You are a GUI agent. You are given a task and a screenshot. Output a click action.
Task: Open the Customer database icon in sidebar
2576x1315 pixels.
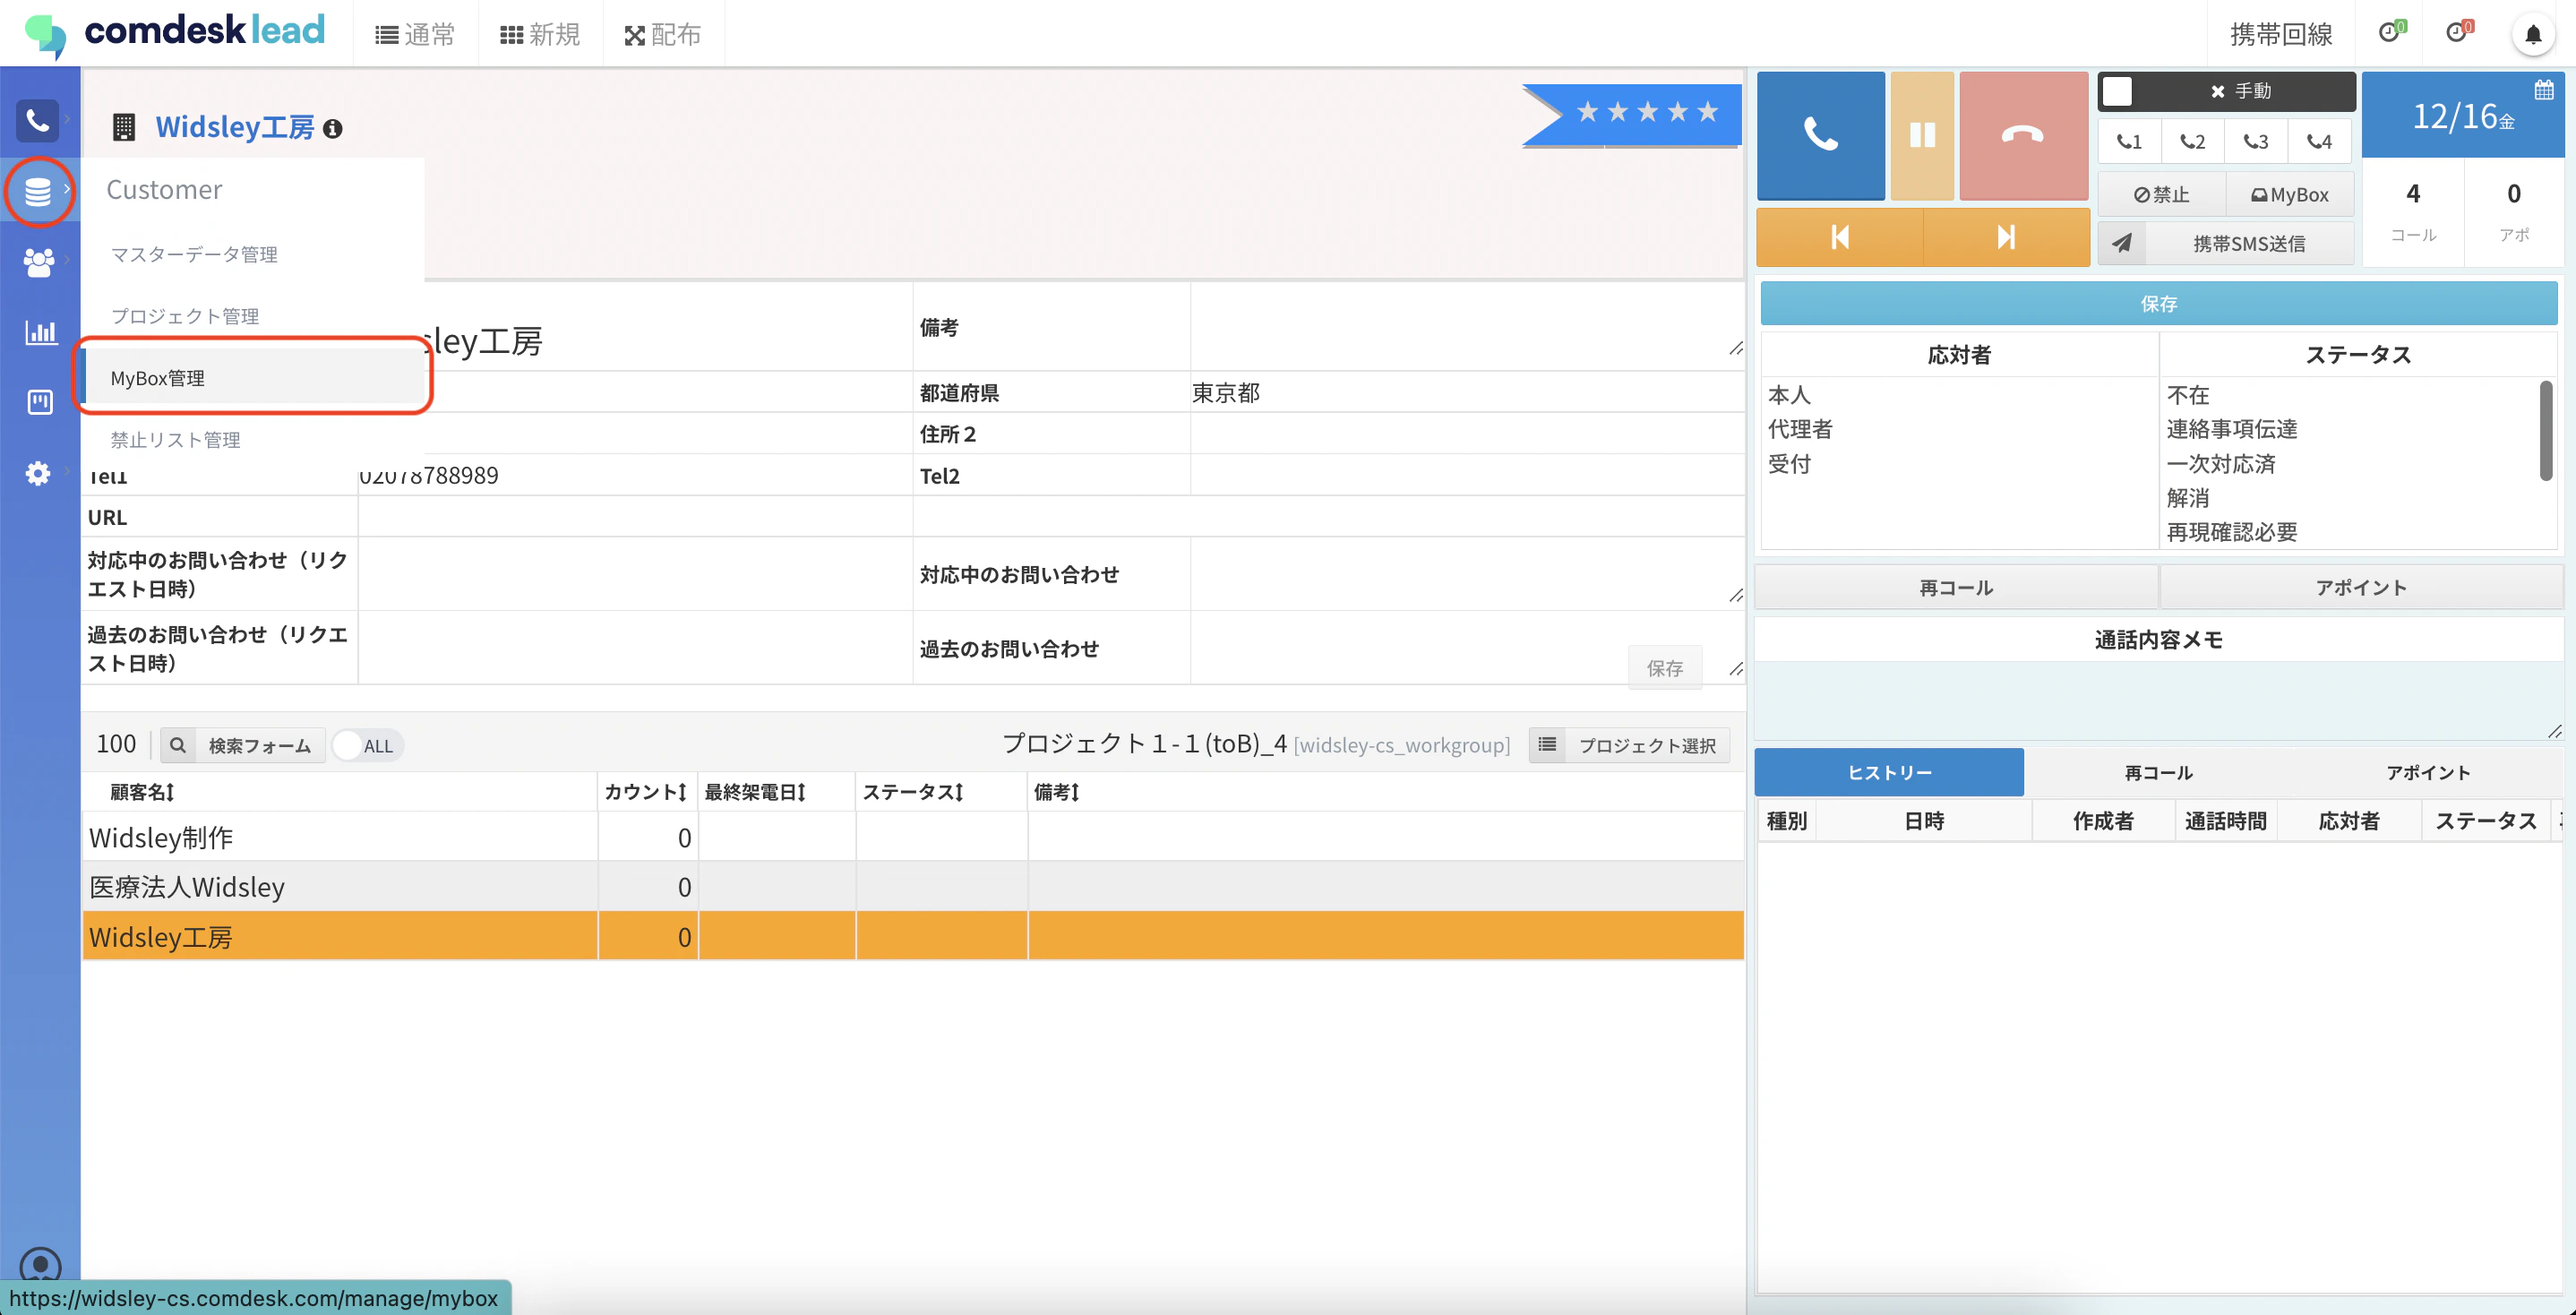click(x=38, y=191)
